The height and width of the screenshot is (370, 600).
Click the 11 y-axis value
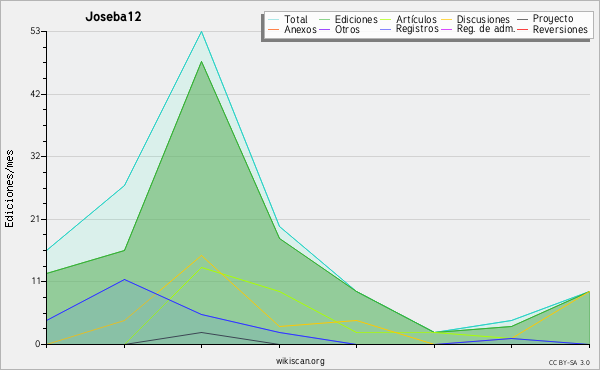(36, 281)
